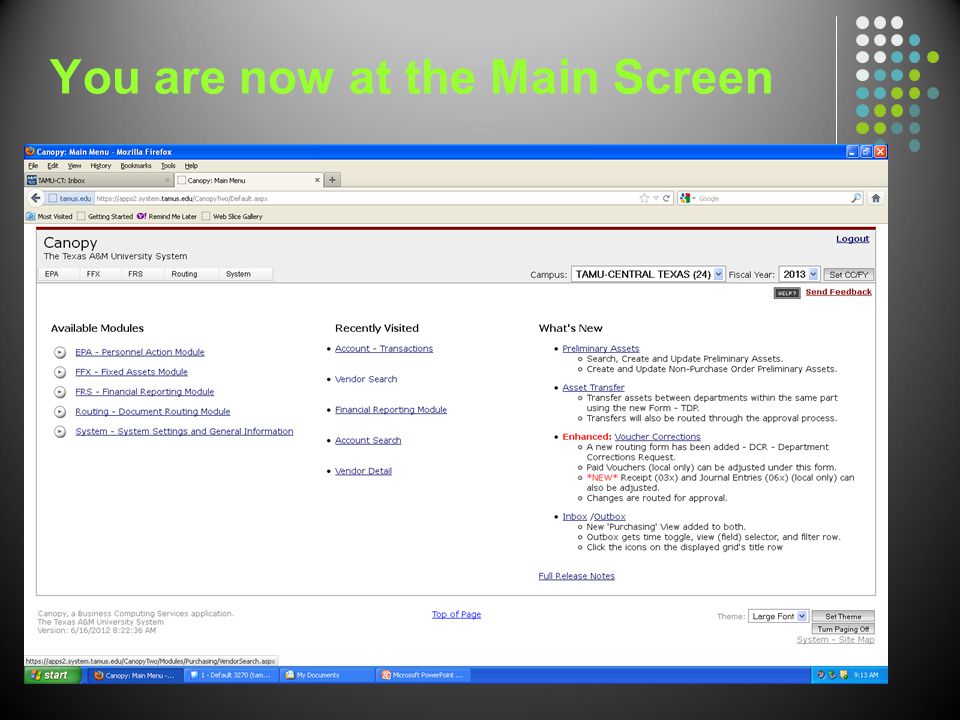Open the Windows Start button

pos(53,675)
